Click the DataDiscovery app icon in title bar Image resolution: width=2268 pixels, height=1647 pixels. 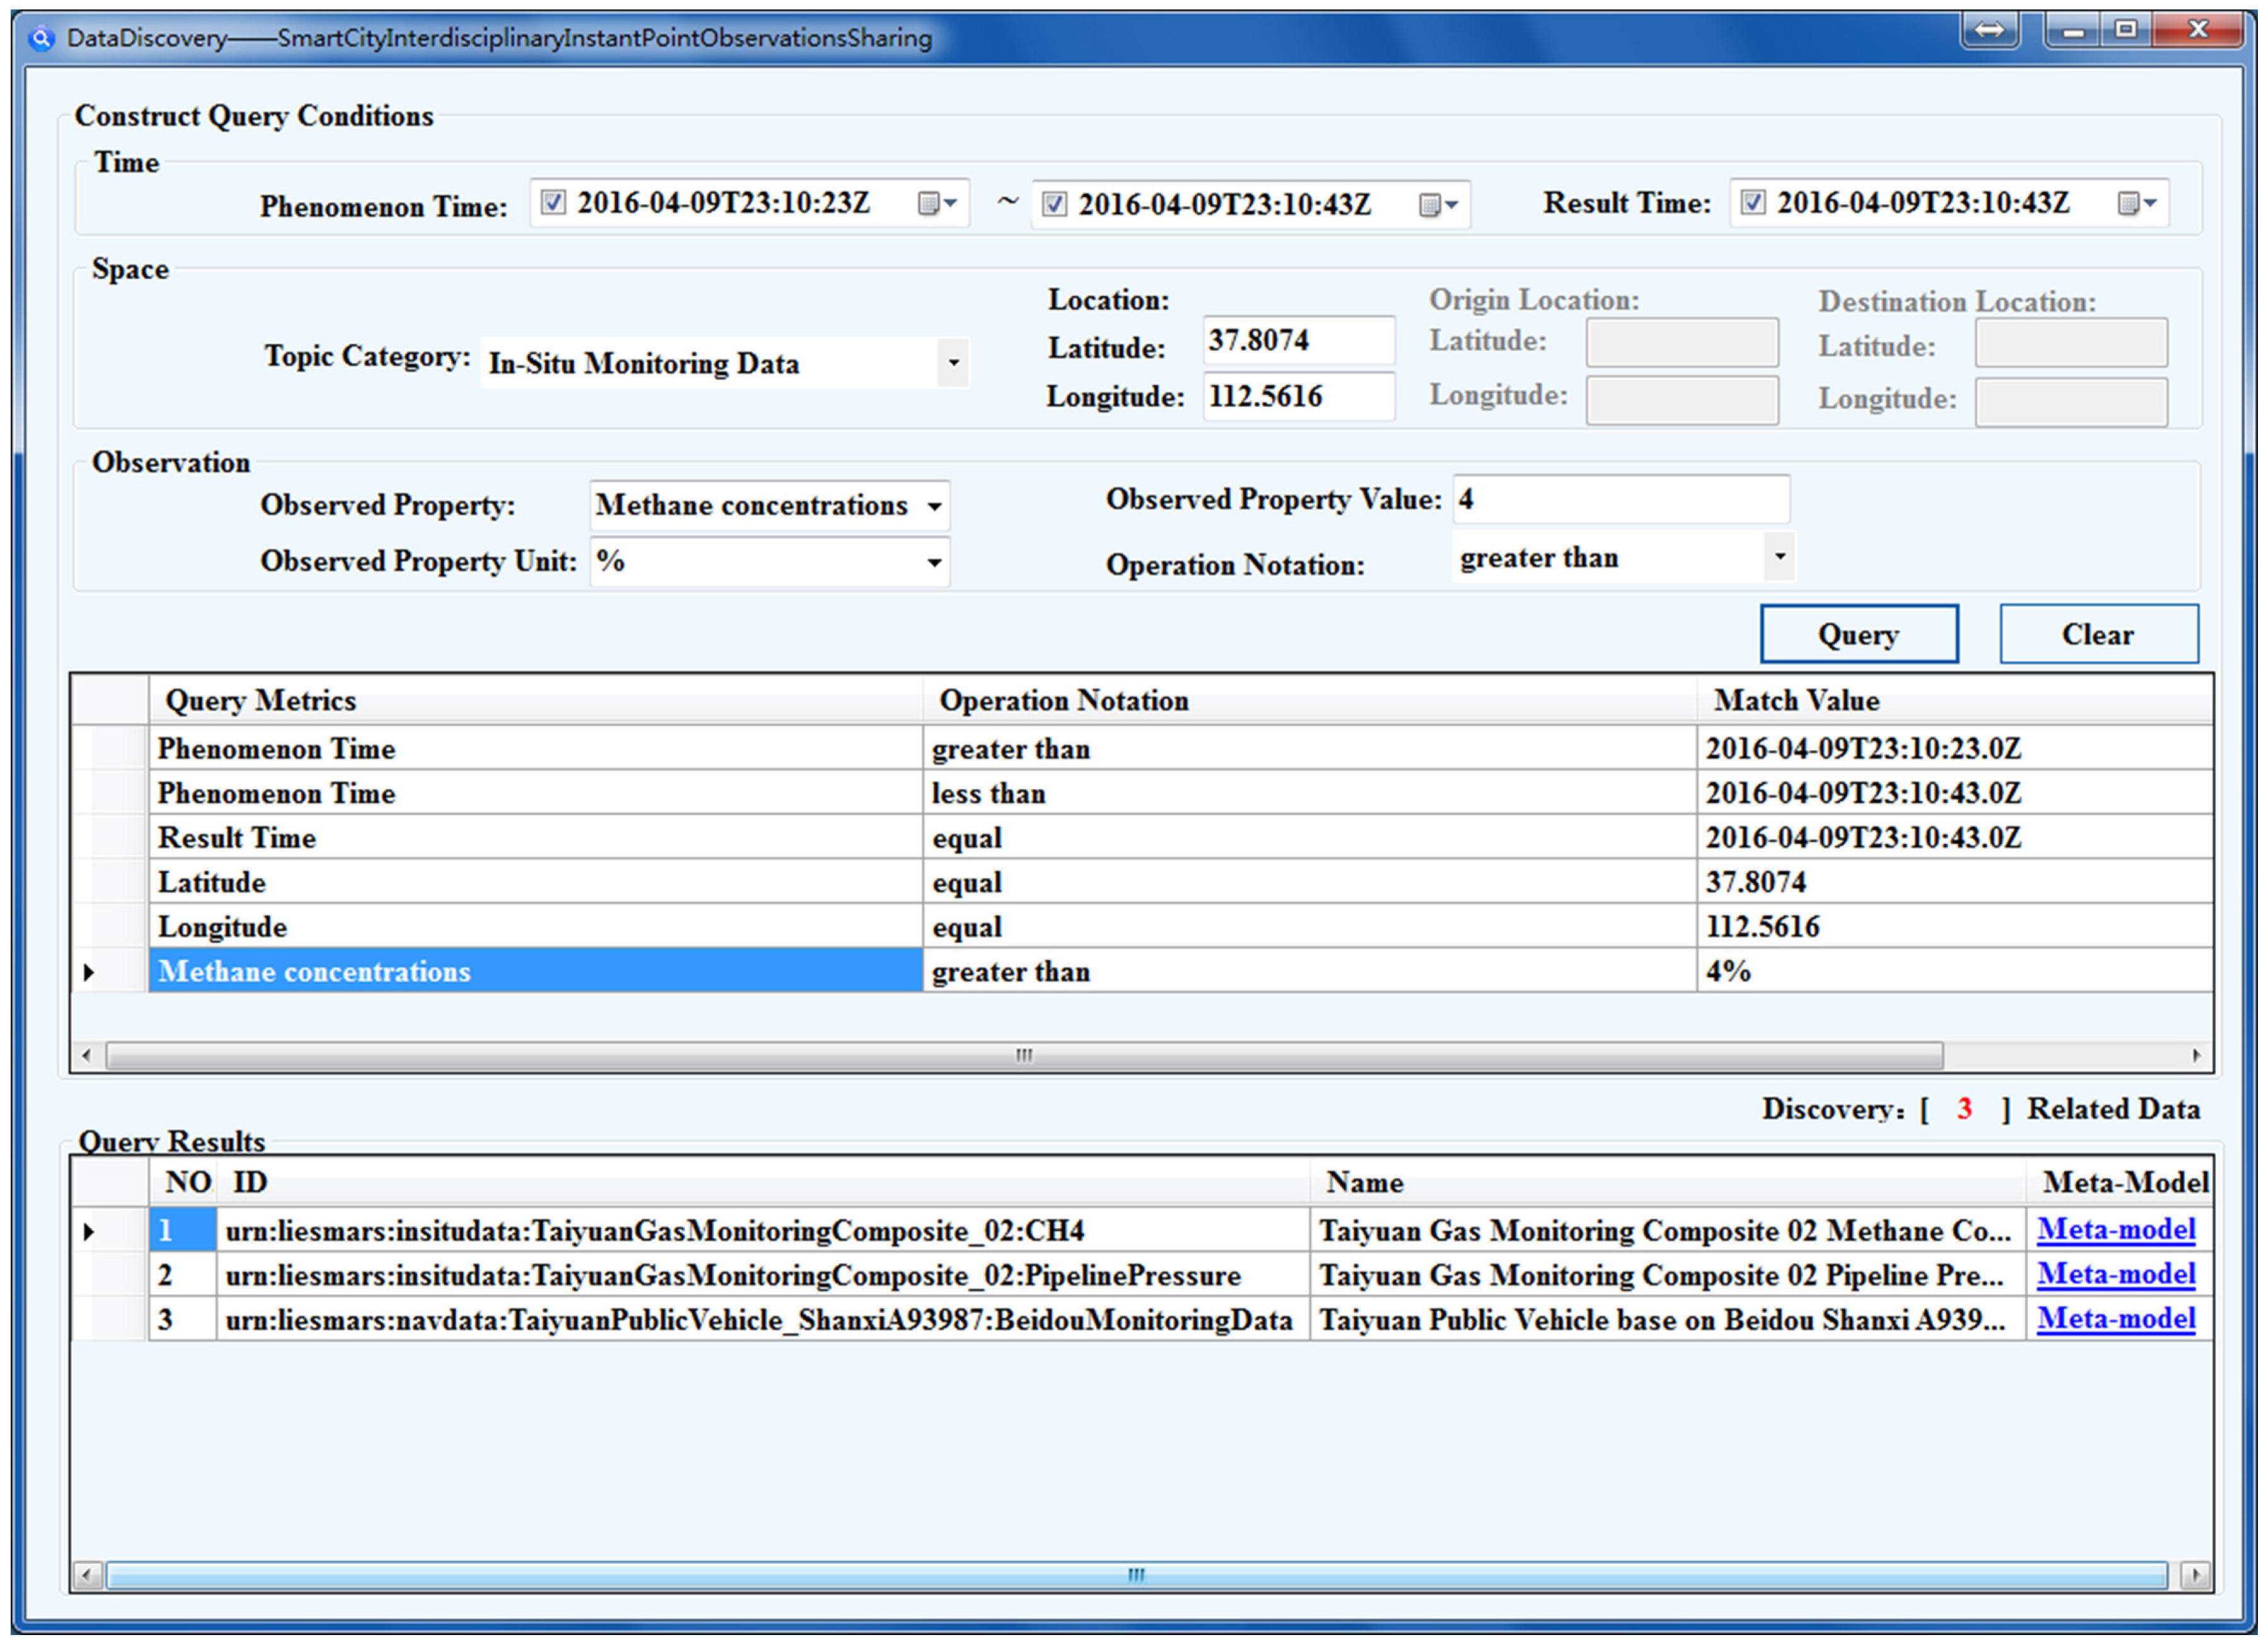[x=42, y=39]
